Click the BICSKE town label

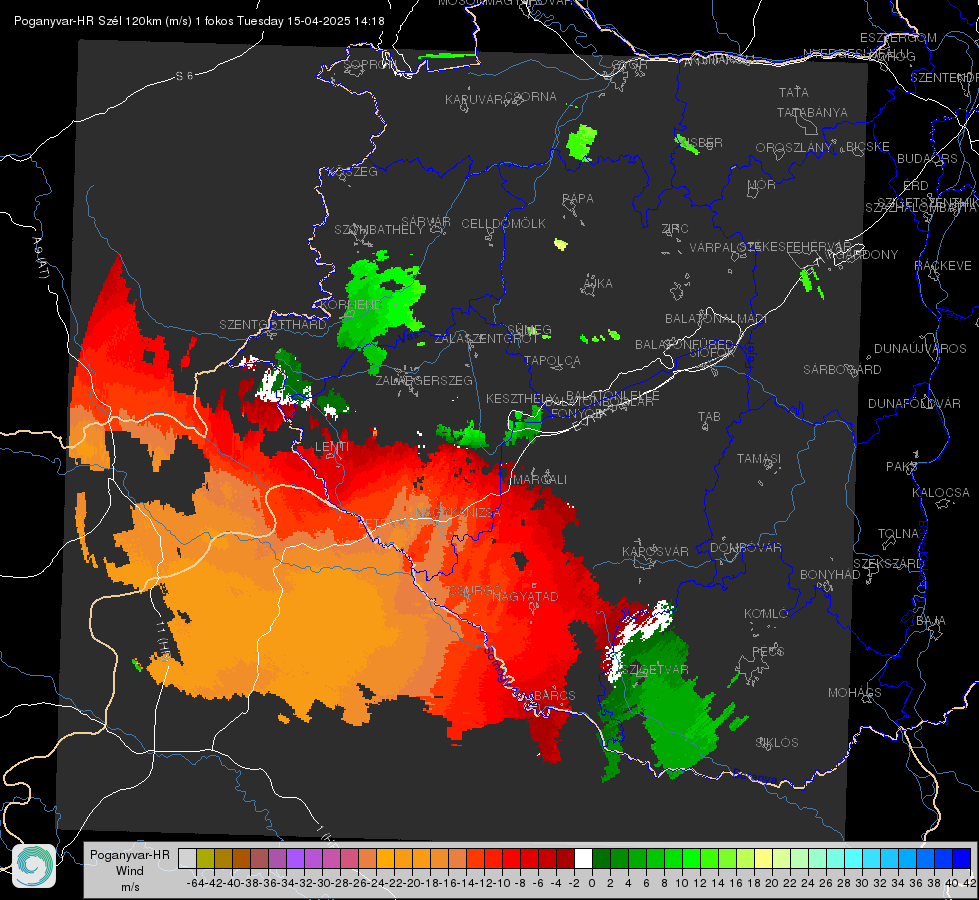[868, 147]
